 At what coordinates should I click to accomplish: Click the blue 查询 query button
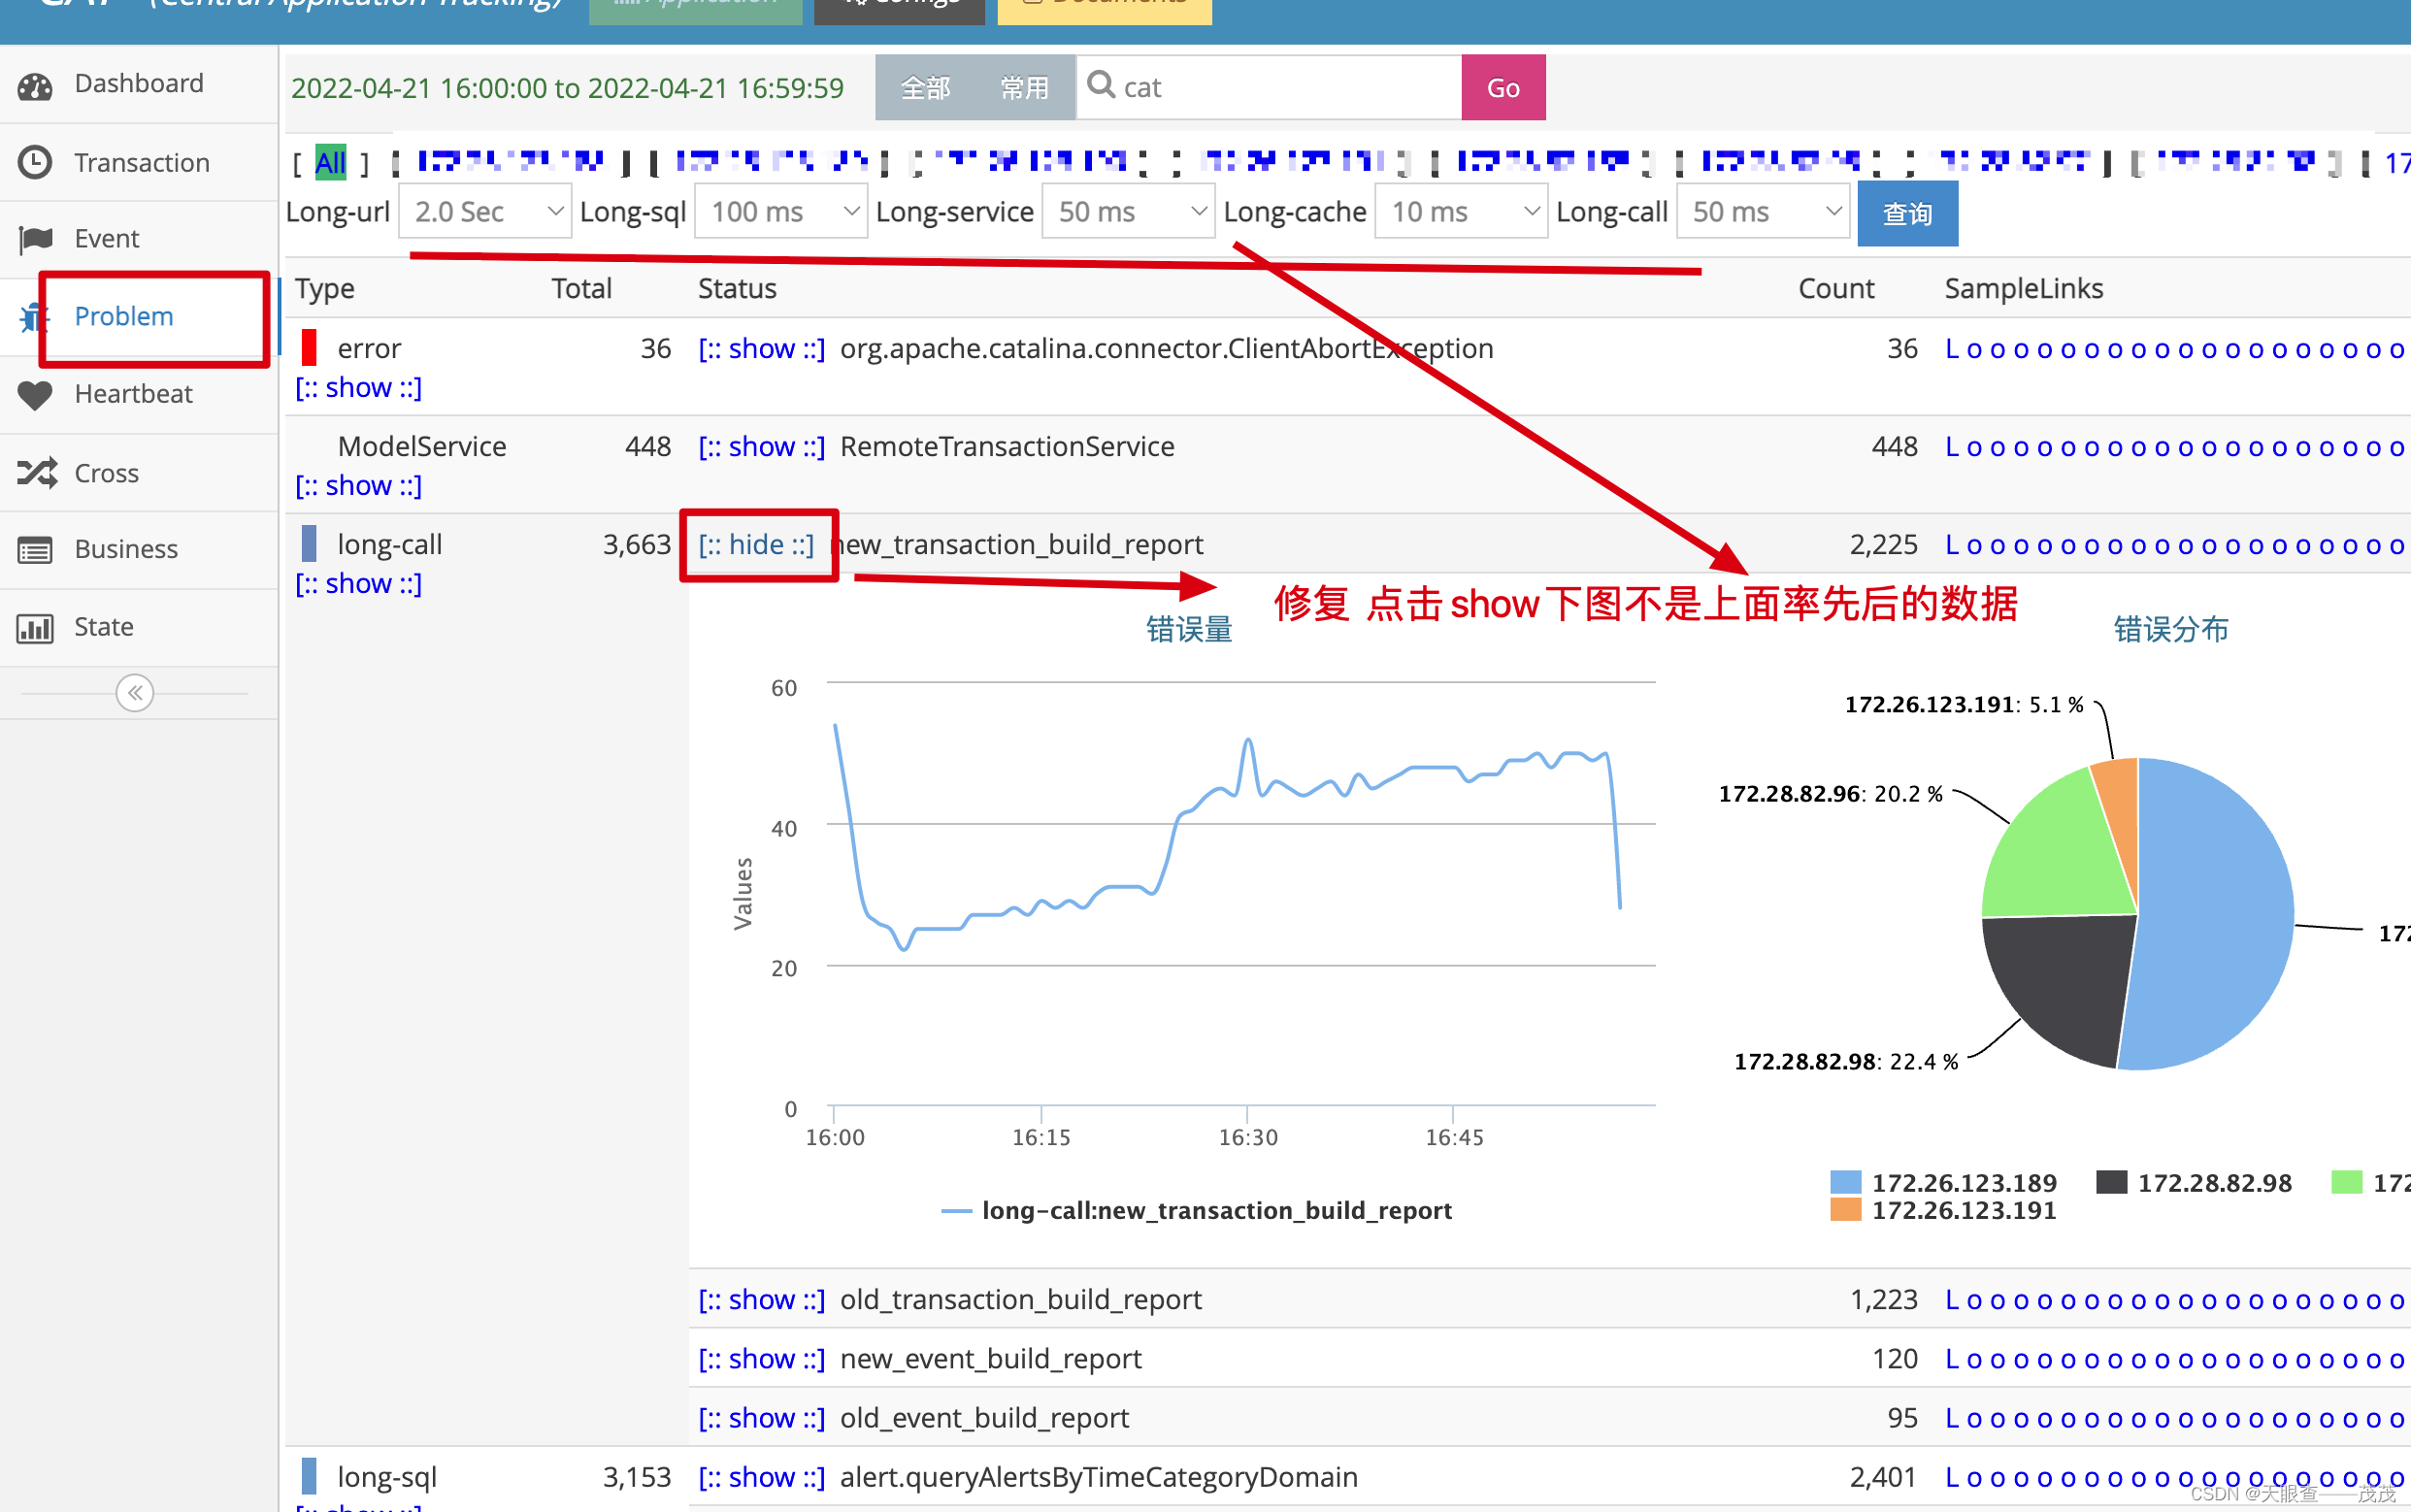tap(1906, 213)
